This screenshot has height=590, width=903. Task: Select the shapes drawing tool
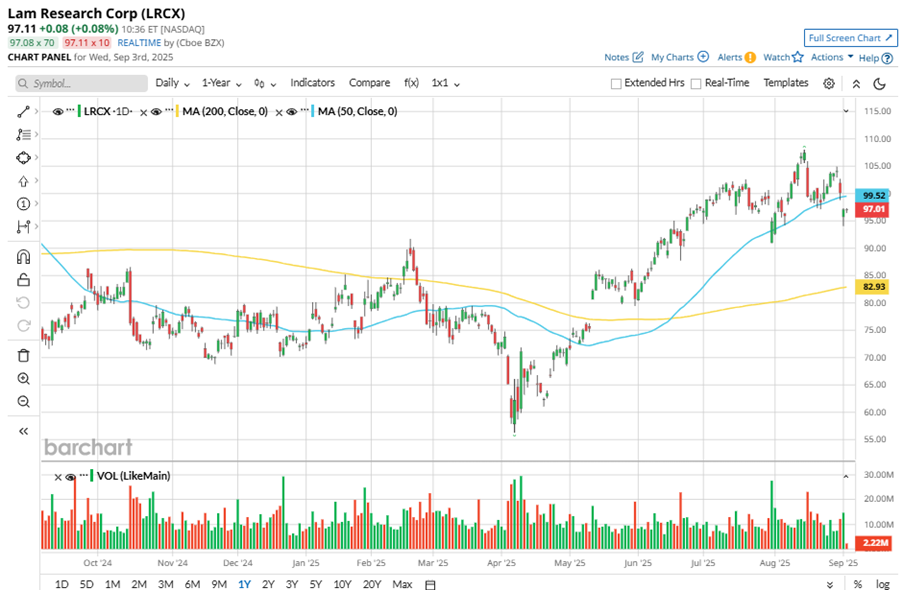(x=23, y=158)
